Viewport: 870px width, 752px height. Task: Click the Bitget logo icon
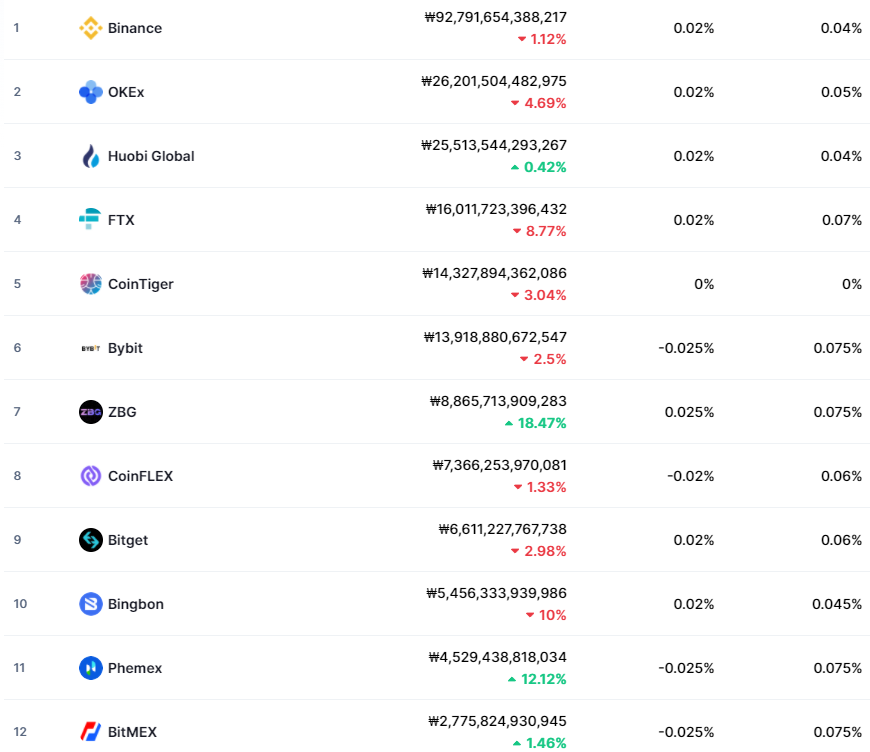pyautogui.click(x=90, y=539)
